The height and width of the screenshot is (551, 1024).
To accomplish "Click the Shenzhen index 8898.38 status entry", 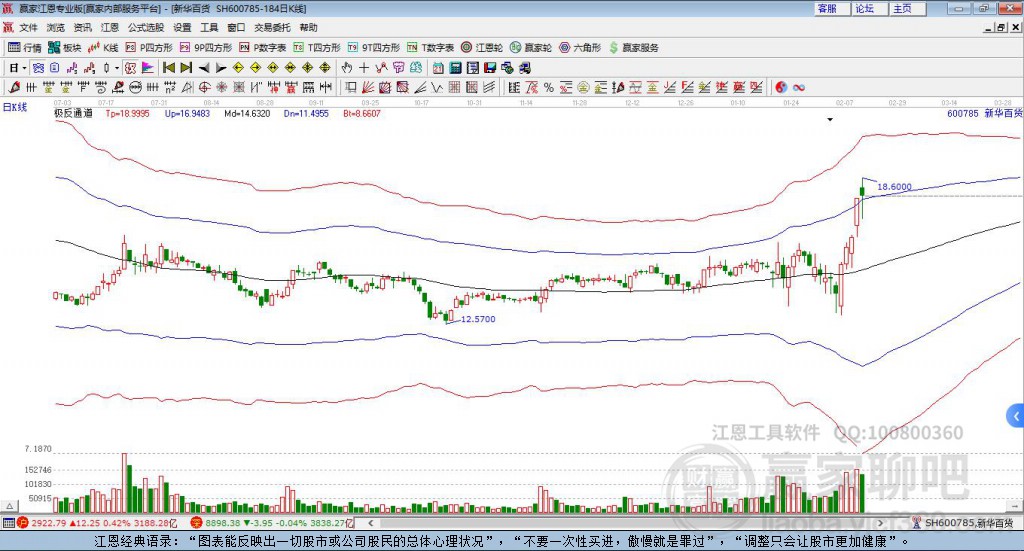I will (272, 523).
